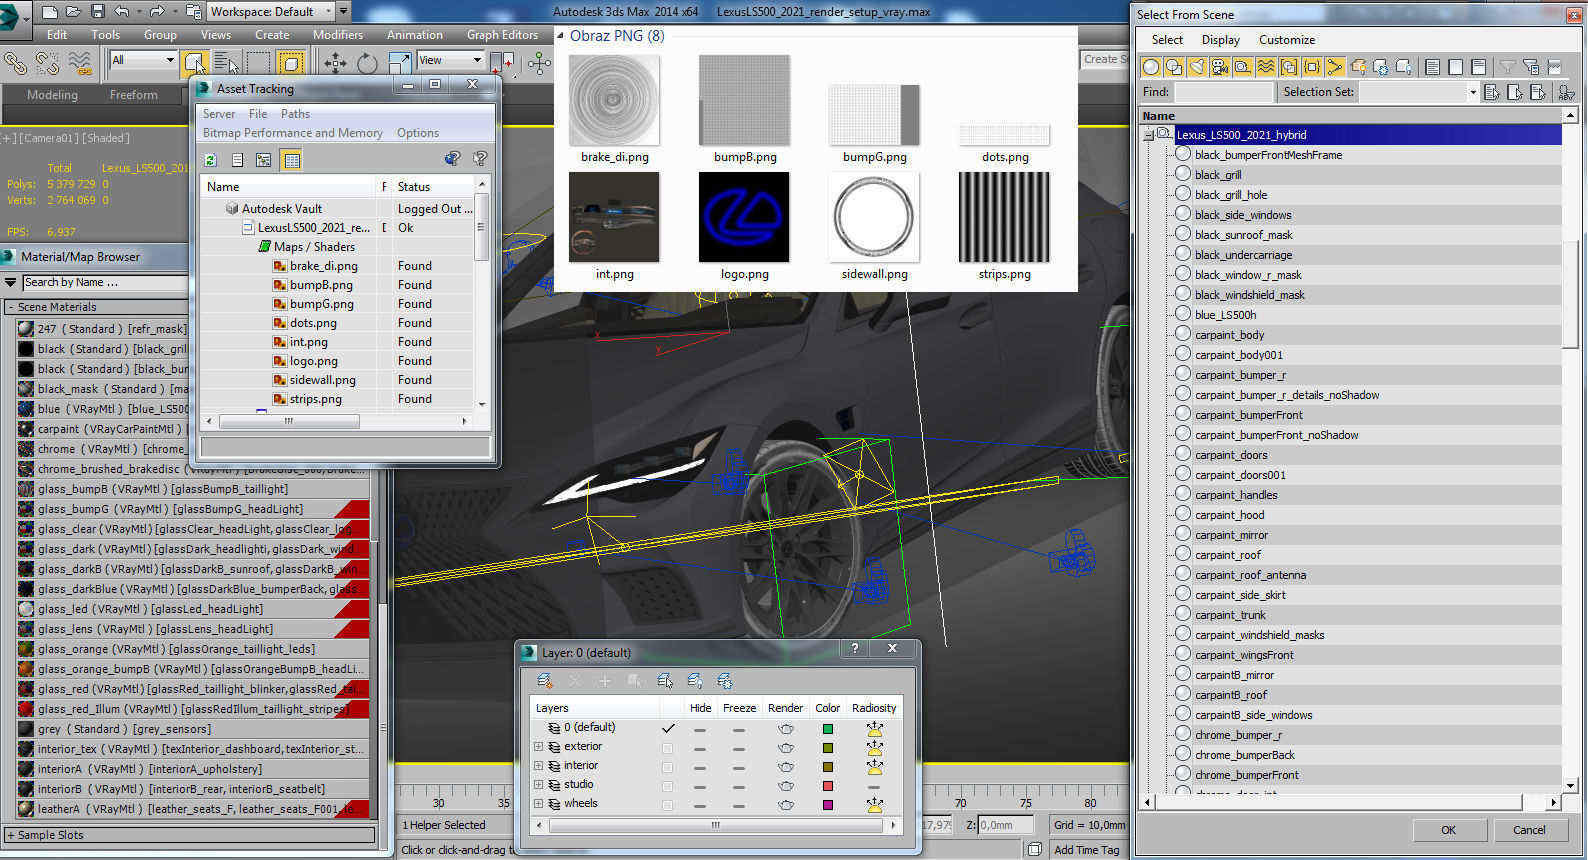
Task: Make the exterior layer current via its checkbox
Action: [x=667, y=748]
